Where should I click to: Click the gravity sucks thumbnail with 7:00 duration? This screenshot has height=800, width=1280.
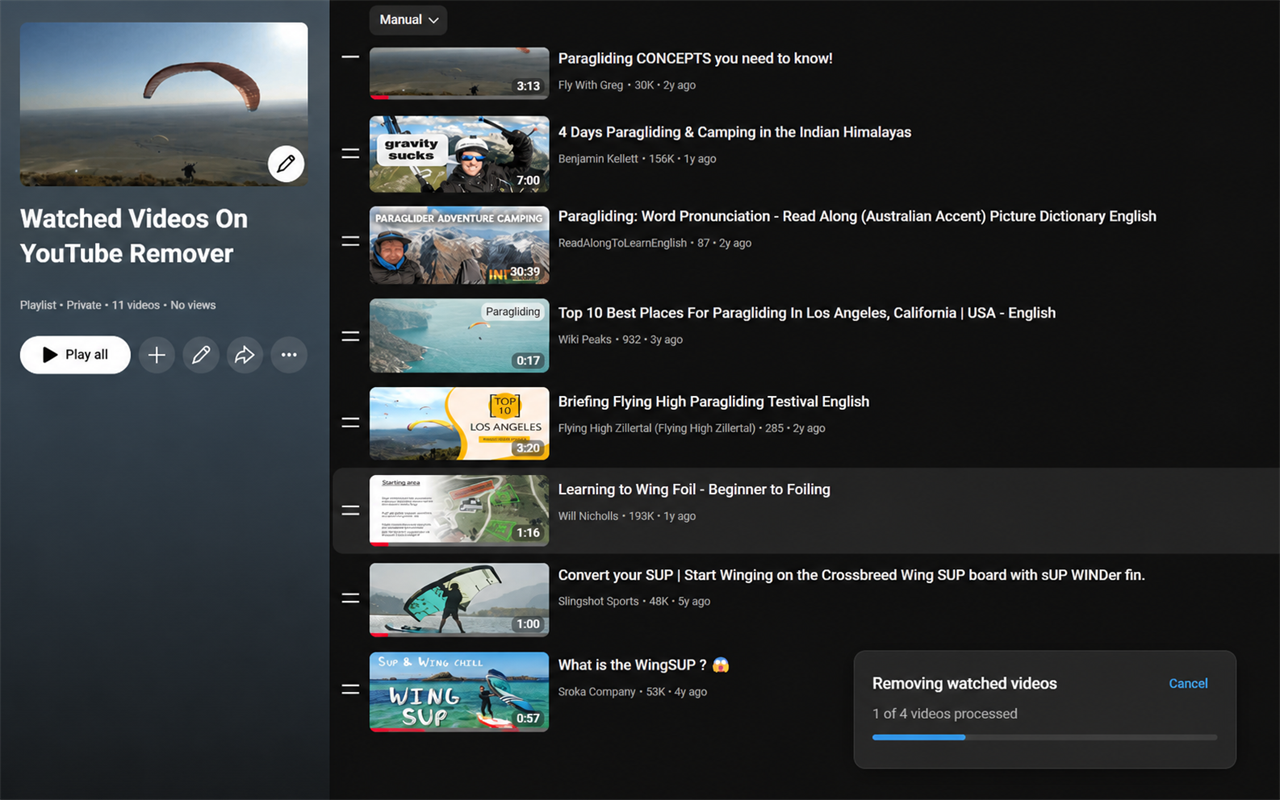(x=459, y=154)
